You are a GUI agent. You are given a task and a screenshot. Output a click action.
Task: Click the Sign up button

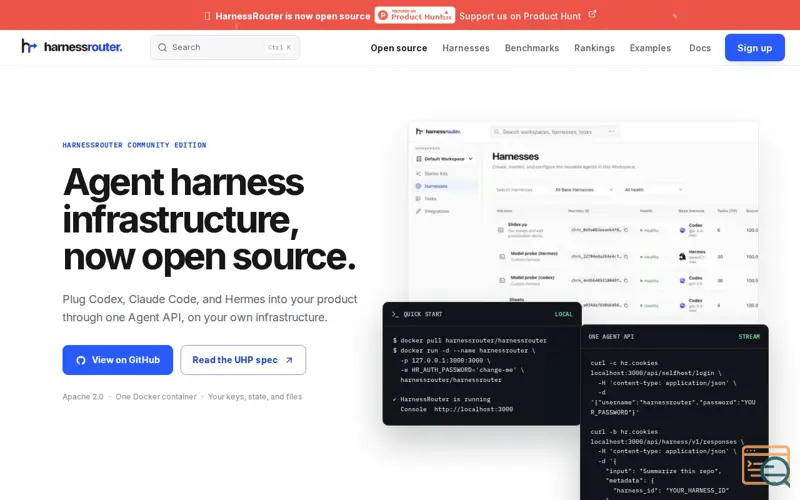tap(755, 47)
